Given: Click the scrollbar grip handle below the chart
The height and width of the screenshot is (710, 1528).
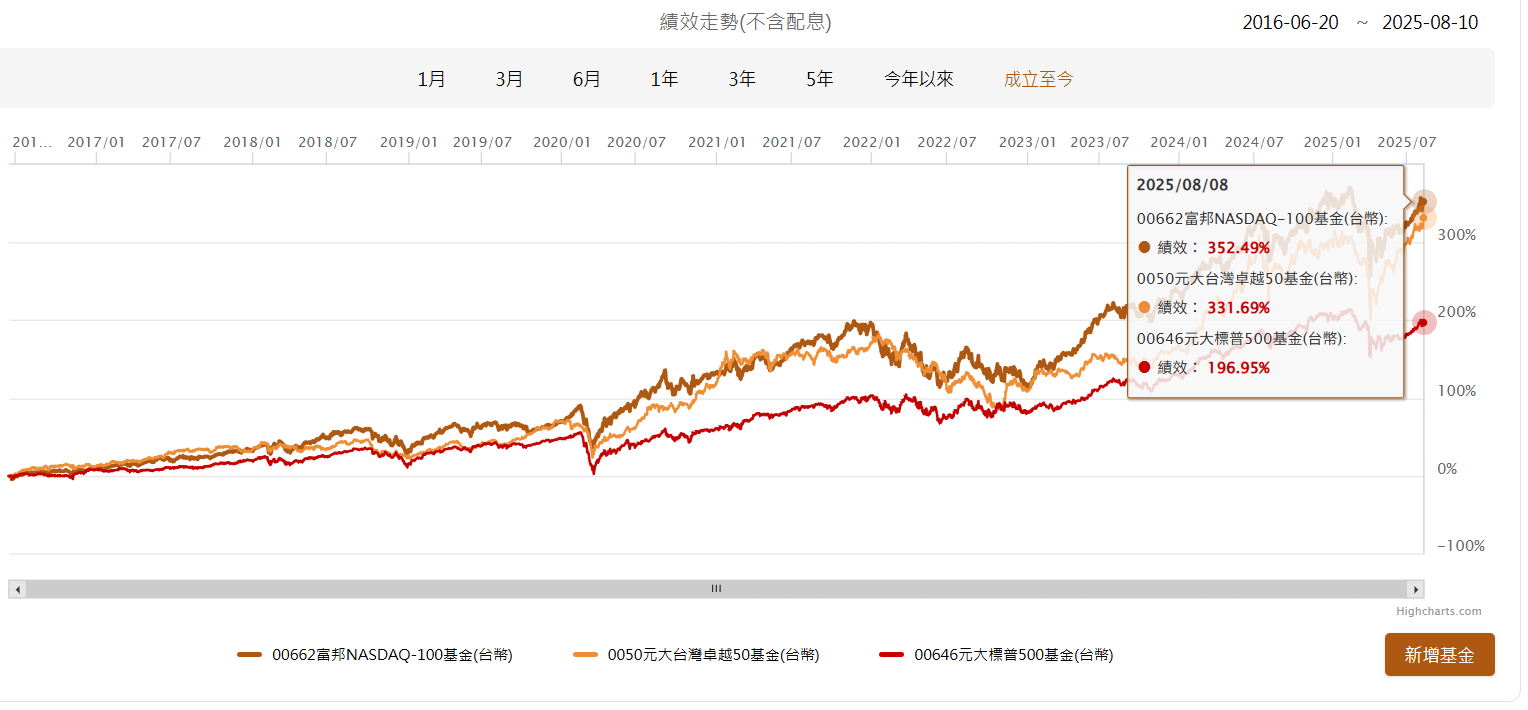Looking at the screenshot, I should tap(715, 589).
